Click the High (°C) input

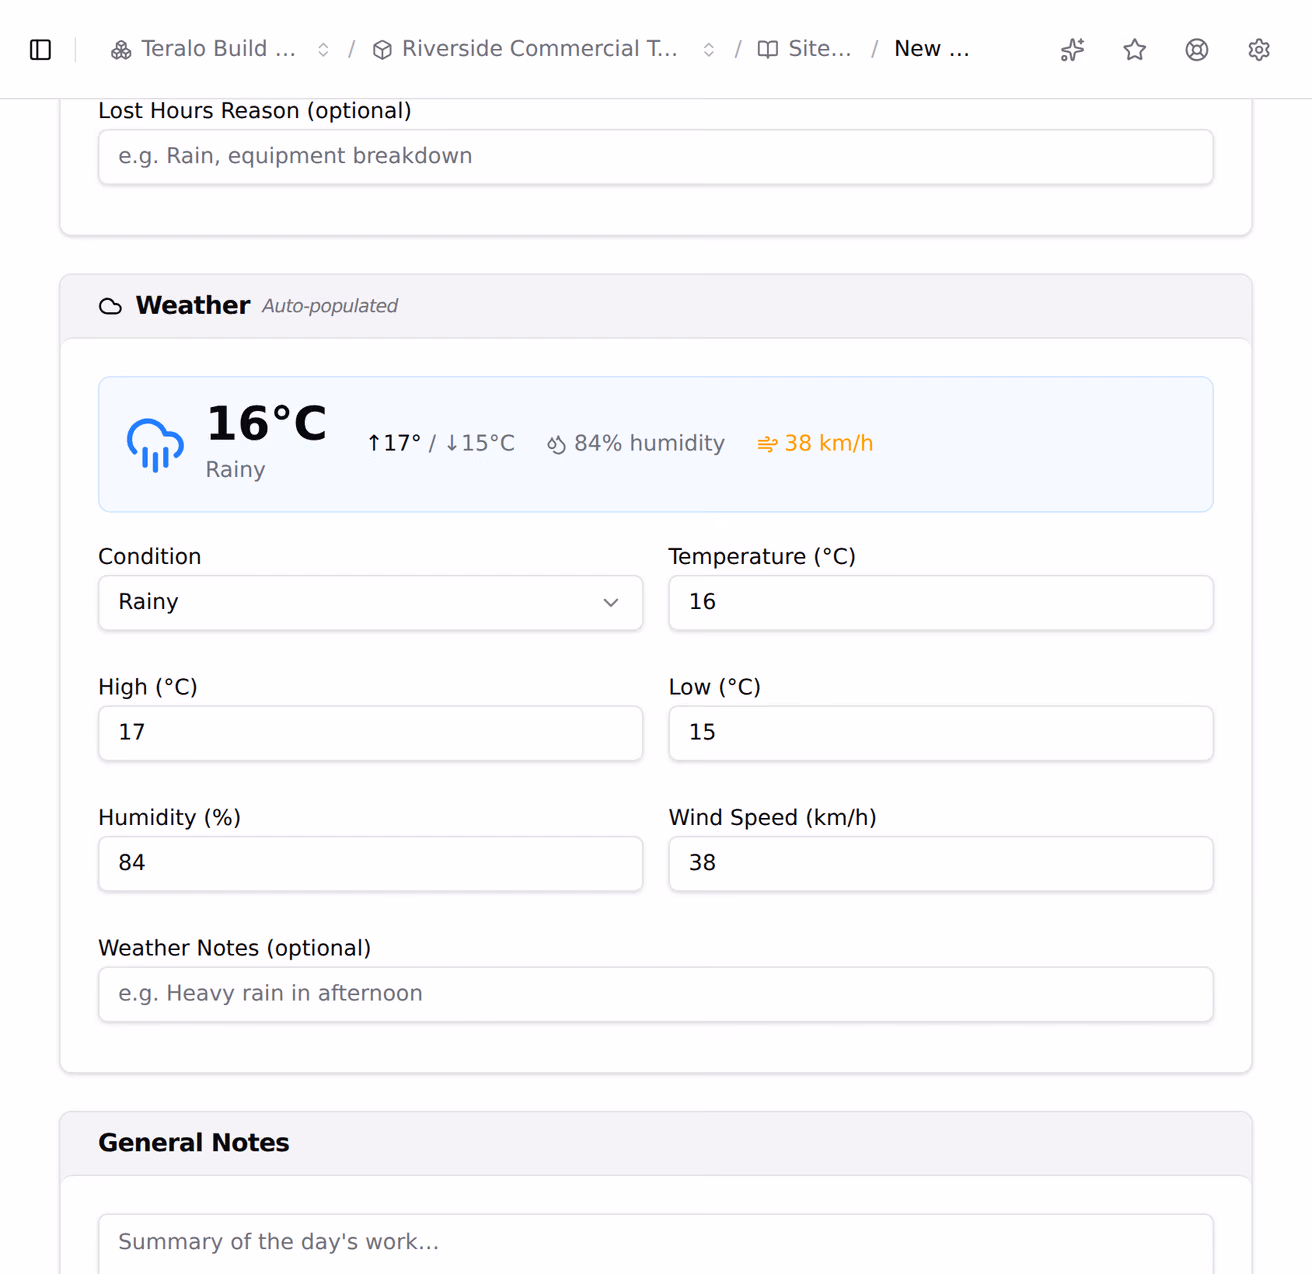(x=370, y=733)
